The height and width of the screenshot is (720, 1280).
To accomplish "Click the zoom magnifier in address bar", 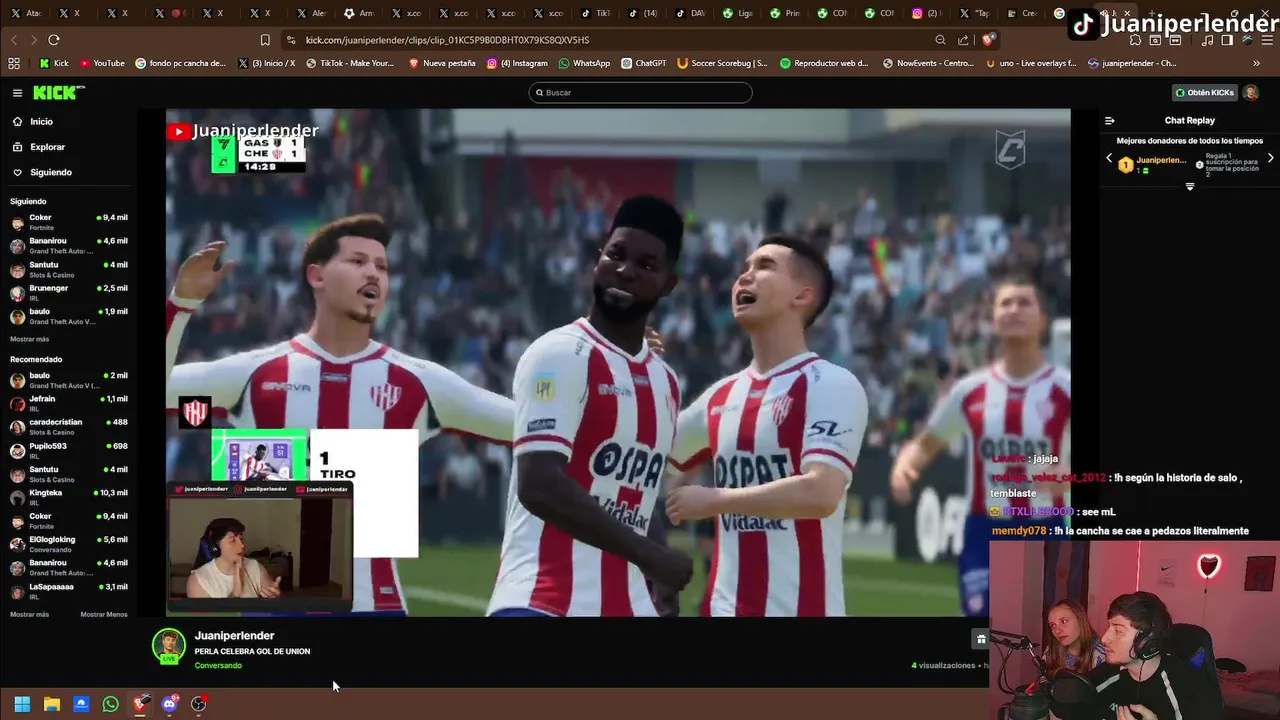I will coord(940,40).
